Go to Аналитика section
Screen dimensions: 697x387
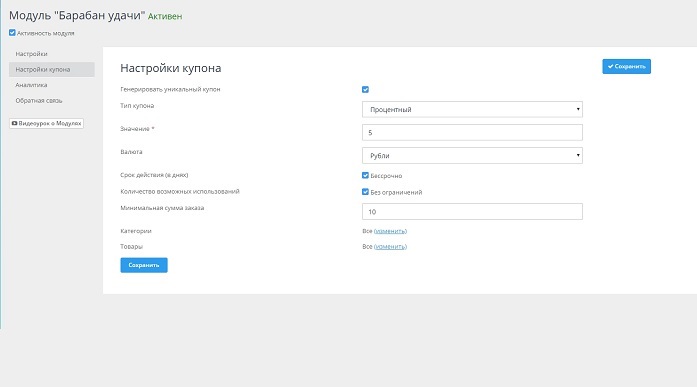tap(31, 85)
